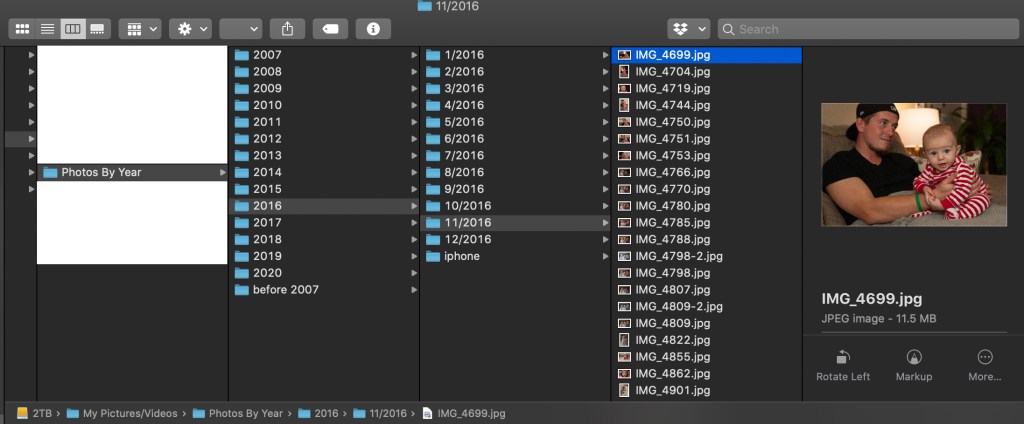This screenshot has height=424, width=1024.
Task: Switch to list view in toolbar
Action: click(47, 29)
